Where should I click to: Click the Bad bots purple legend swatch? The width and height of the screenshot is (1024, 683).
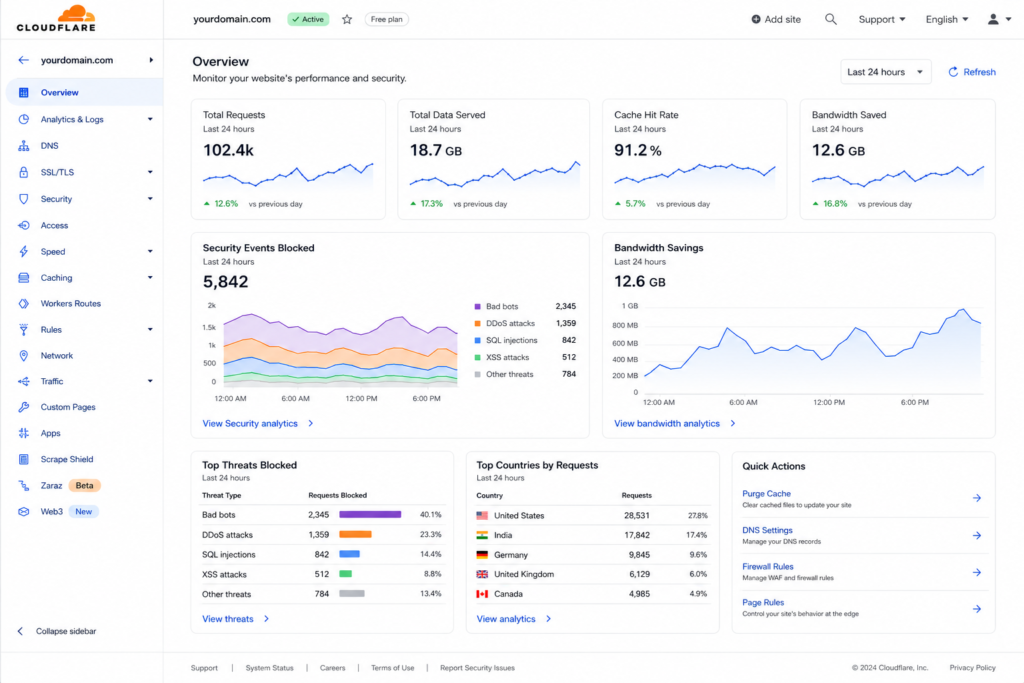pos(477,306)
